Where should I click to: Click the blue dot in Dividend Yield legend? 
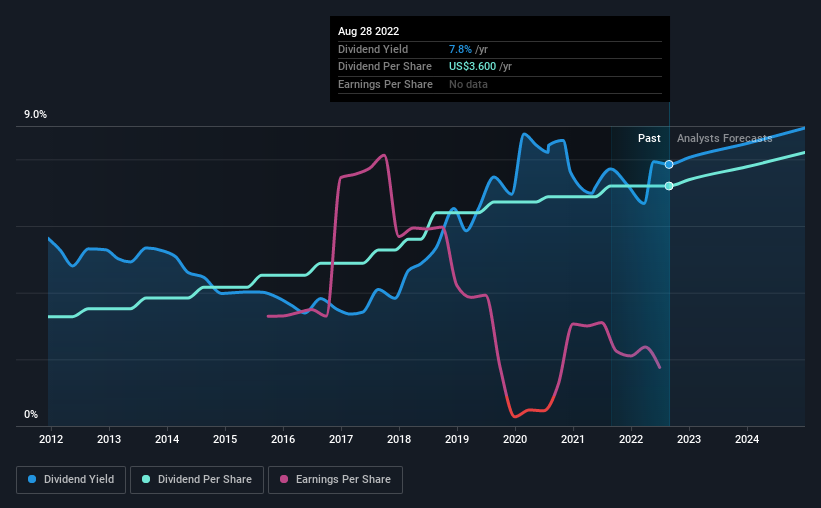coord(32,479)
